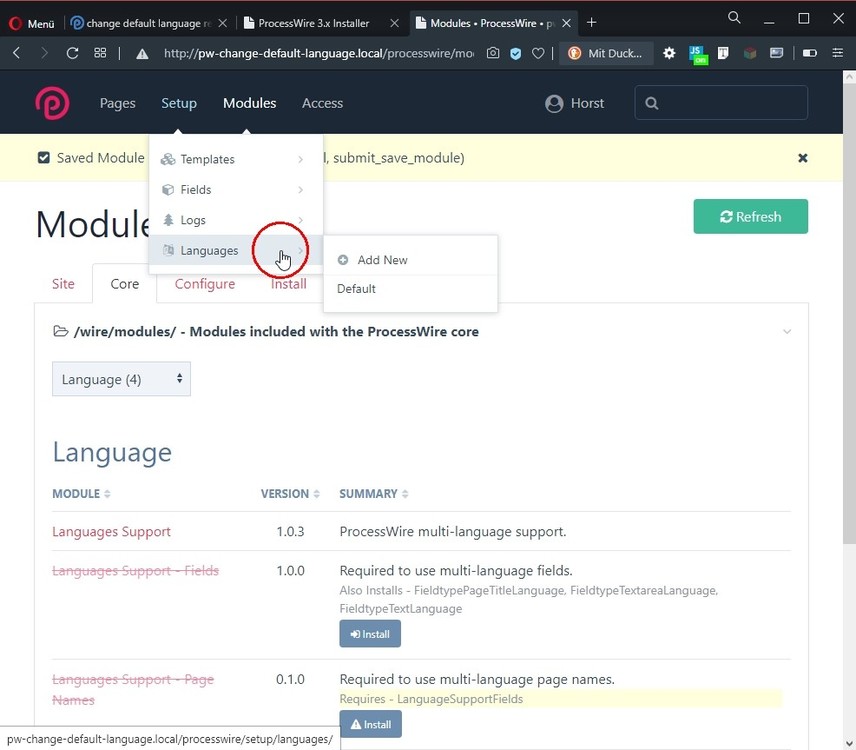Switch to the Configure modules tab
Viewport: 856px width, 750px height.
pos(205,284)
